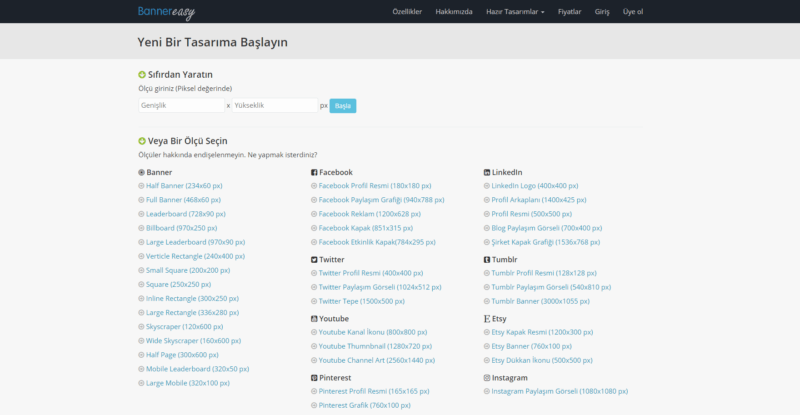Click the green plus icon beside Veya Bir Ölçü Seçin
This screenshot has width=800, height=415.
pos(142,141)
